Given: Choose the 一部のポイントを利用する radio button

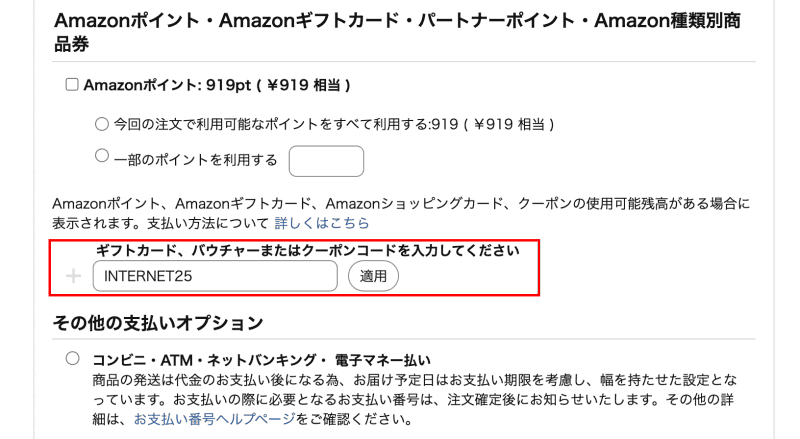Looking at the screenshot, I should point(101,156).
